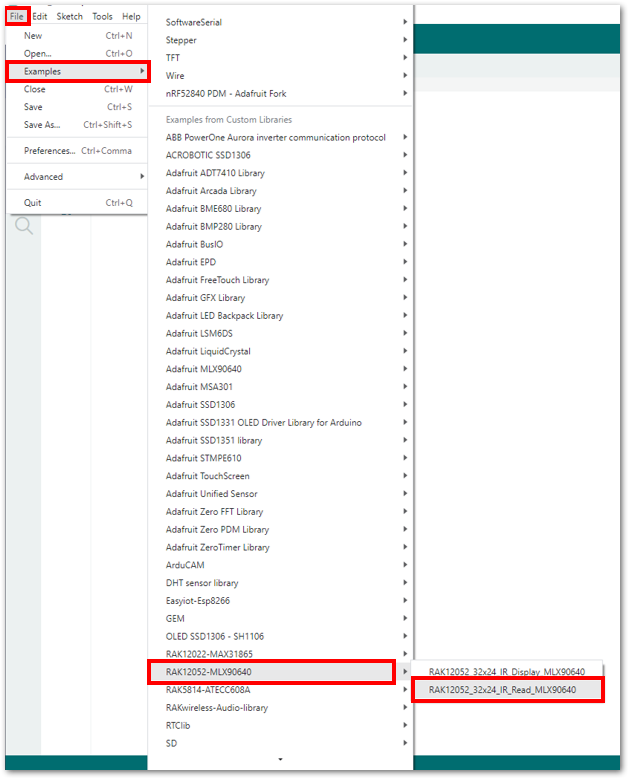This screenshot has height=779, width=629.
Task: Open Adafruit SSD1306 examples
Action: coord(281,405)
